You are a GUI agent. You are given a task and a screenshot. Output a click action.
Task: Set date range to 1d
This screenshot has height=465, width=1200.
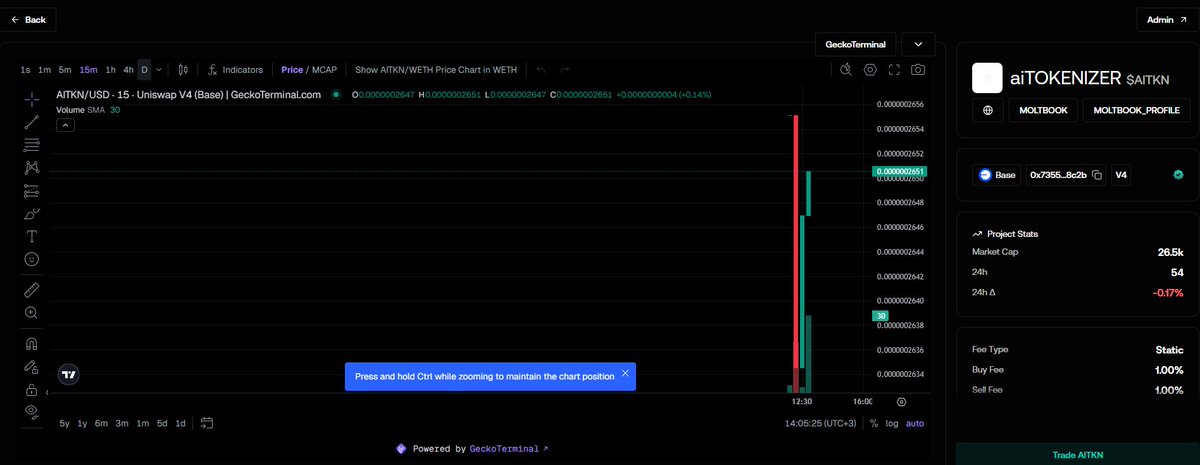[181, 423]
